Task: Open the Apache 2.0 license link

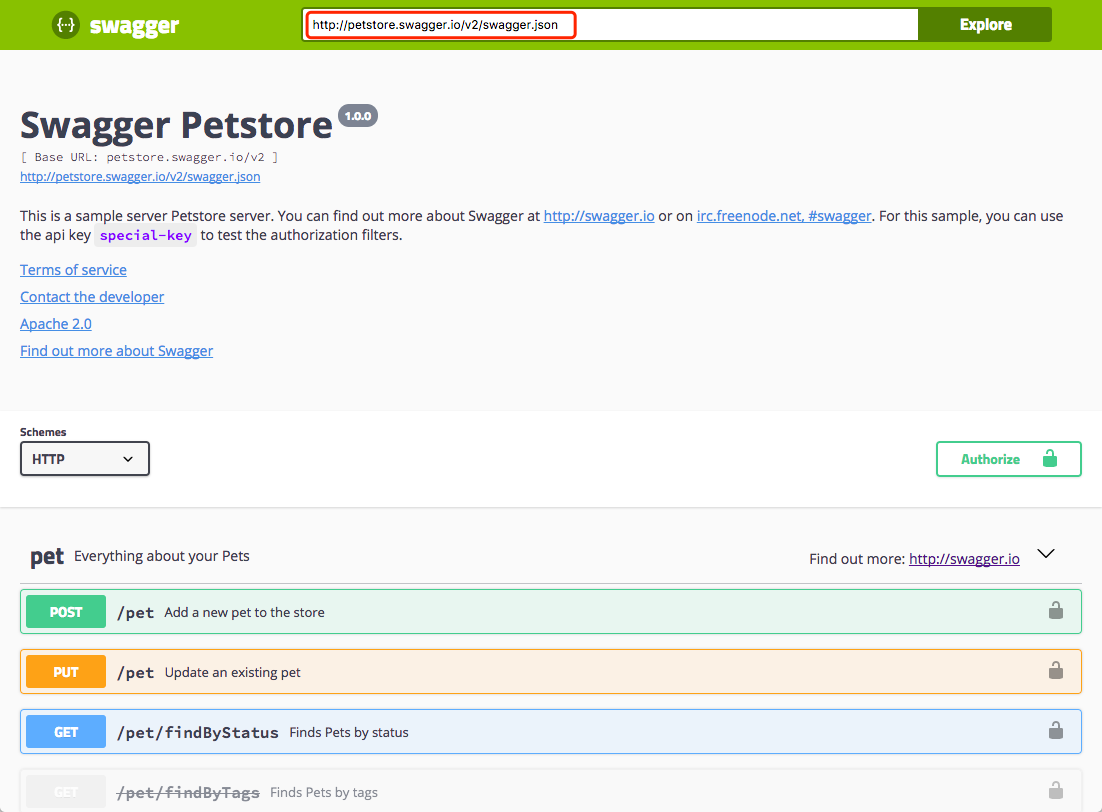Action: 56,324
